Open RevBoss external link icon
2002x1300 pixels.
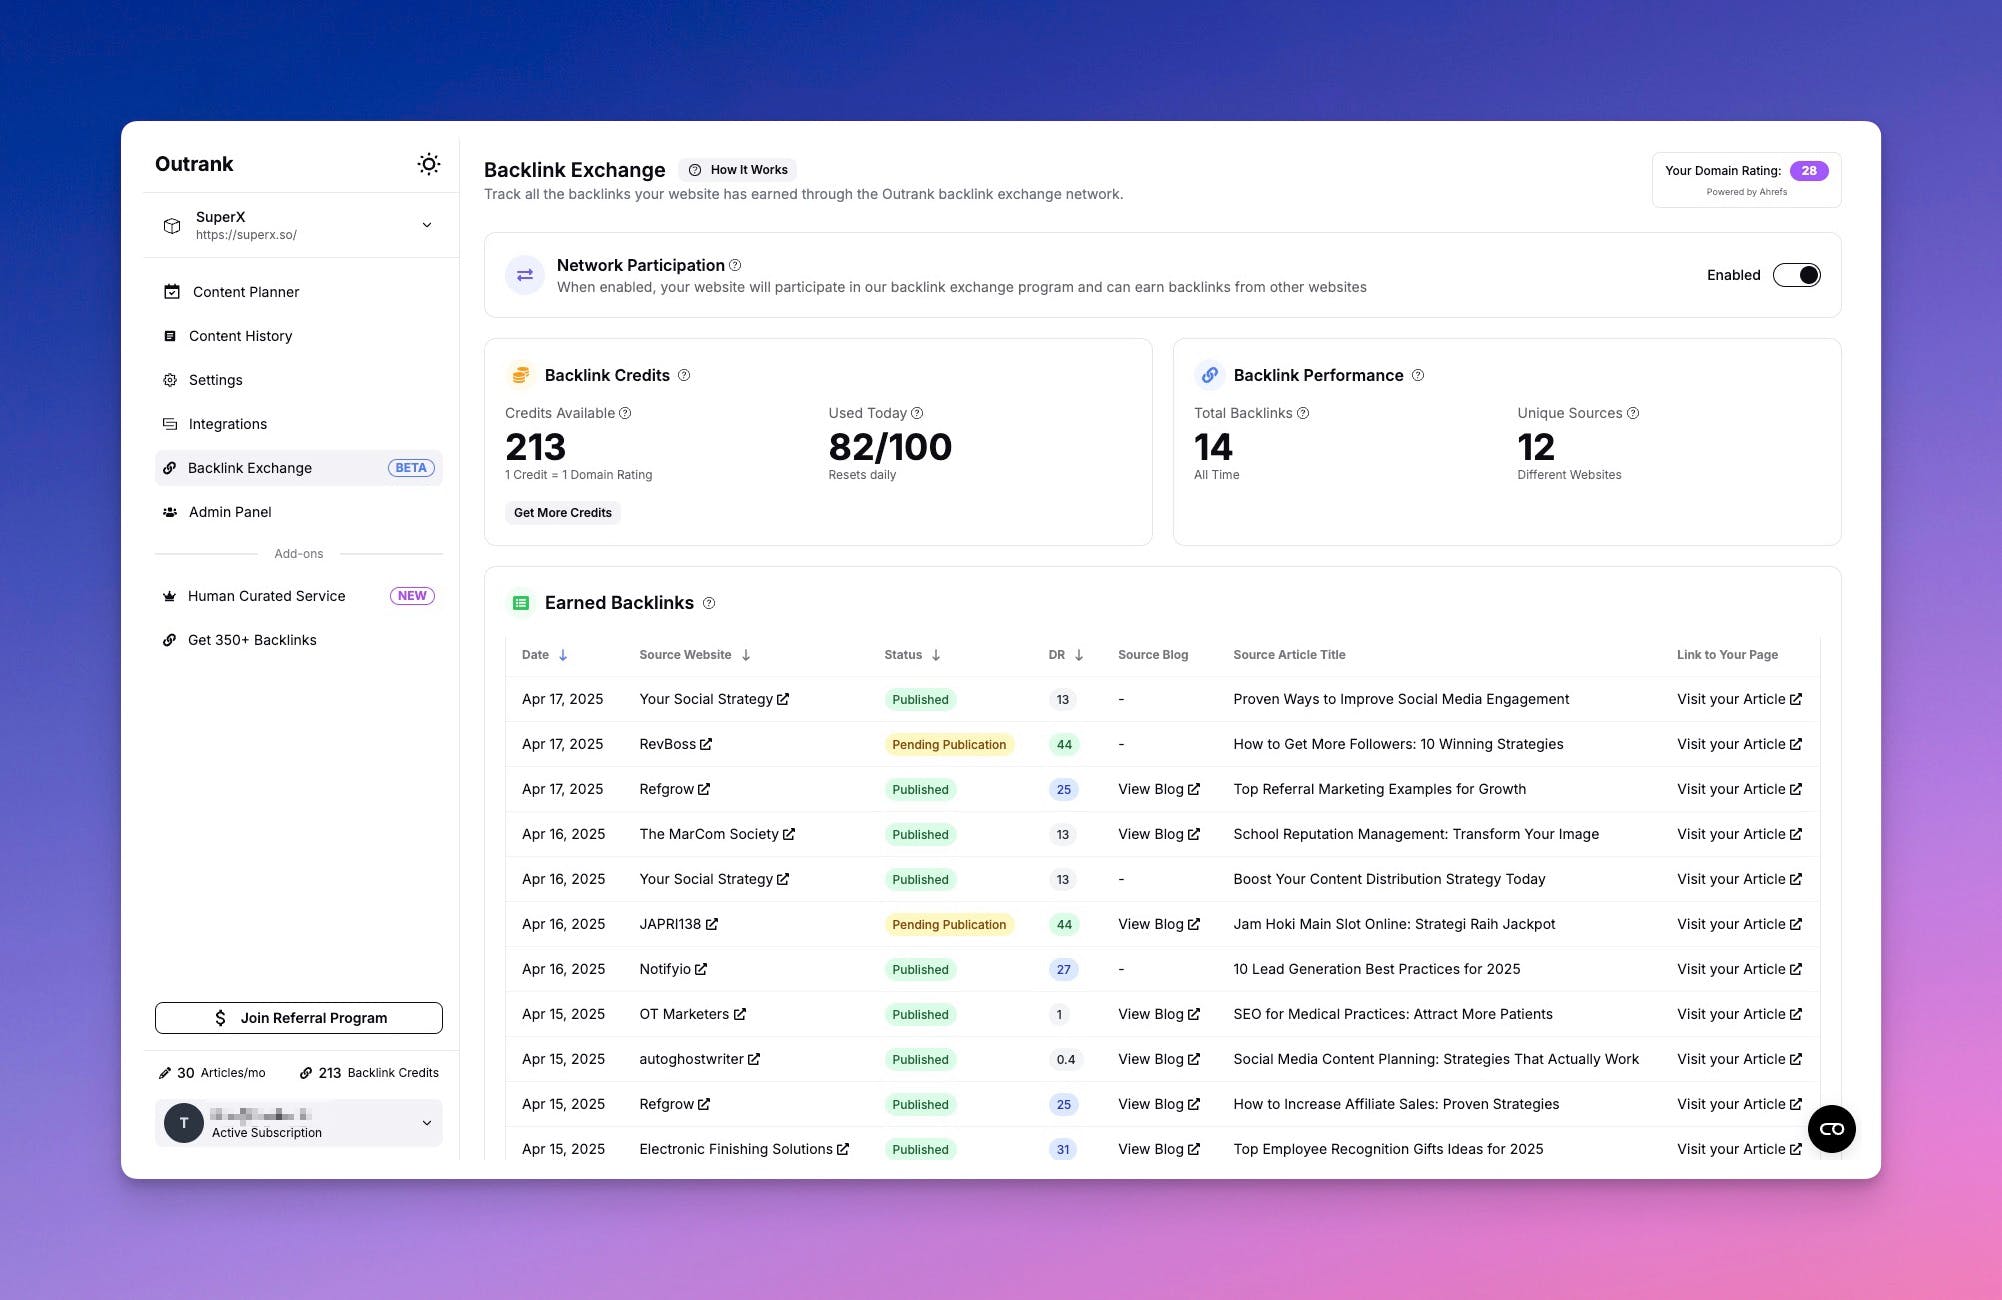pyautogui.click(x=706, y=744)
